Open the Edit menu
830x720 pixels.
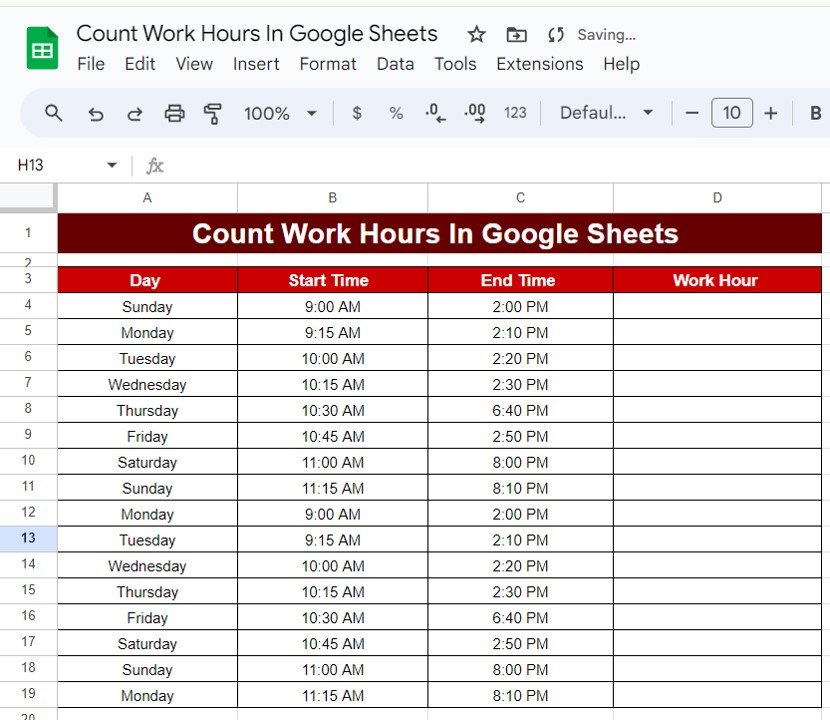(140, 64)
